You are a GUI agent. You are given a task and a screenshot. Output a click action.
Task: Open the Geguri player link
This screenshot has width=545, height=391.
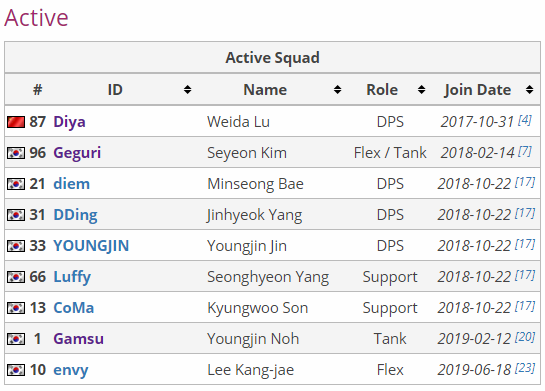click(x=77, y=153)
